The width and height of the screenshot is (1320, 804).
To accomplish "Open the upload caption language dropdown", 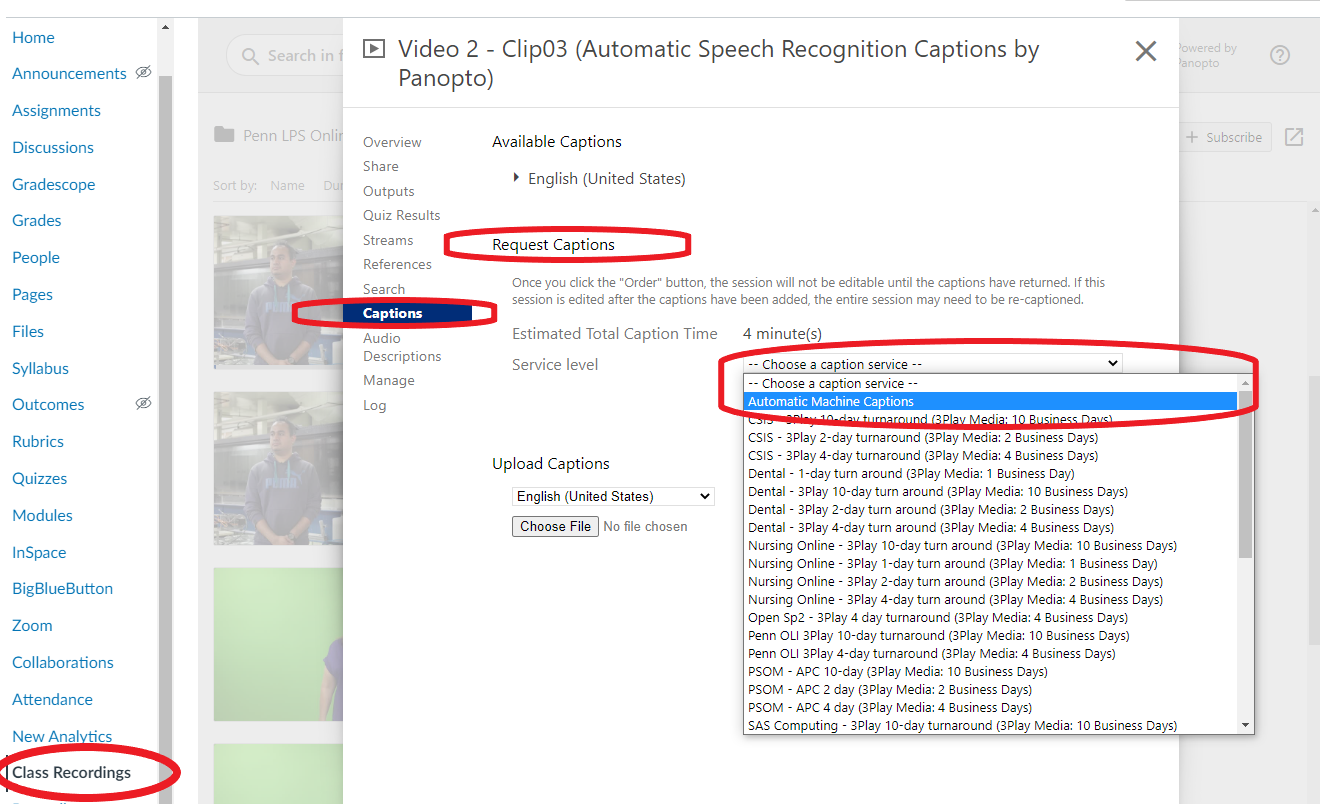I will pos(613,496).
